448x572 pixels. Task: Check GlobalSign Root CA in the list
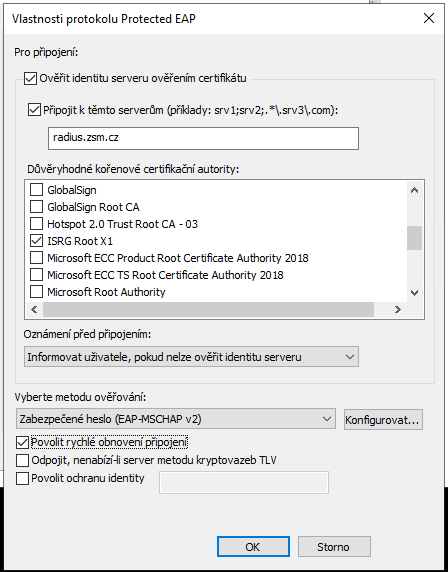click(36, 207)
